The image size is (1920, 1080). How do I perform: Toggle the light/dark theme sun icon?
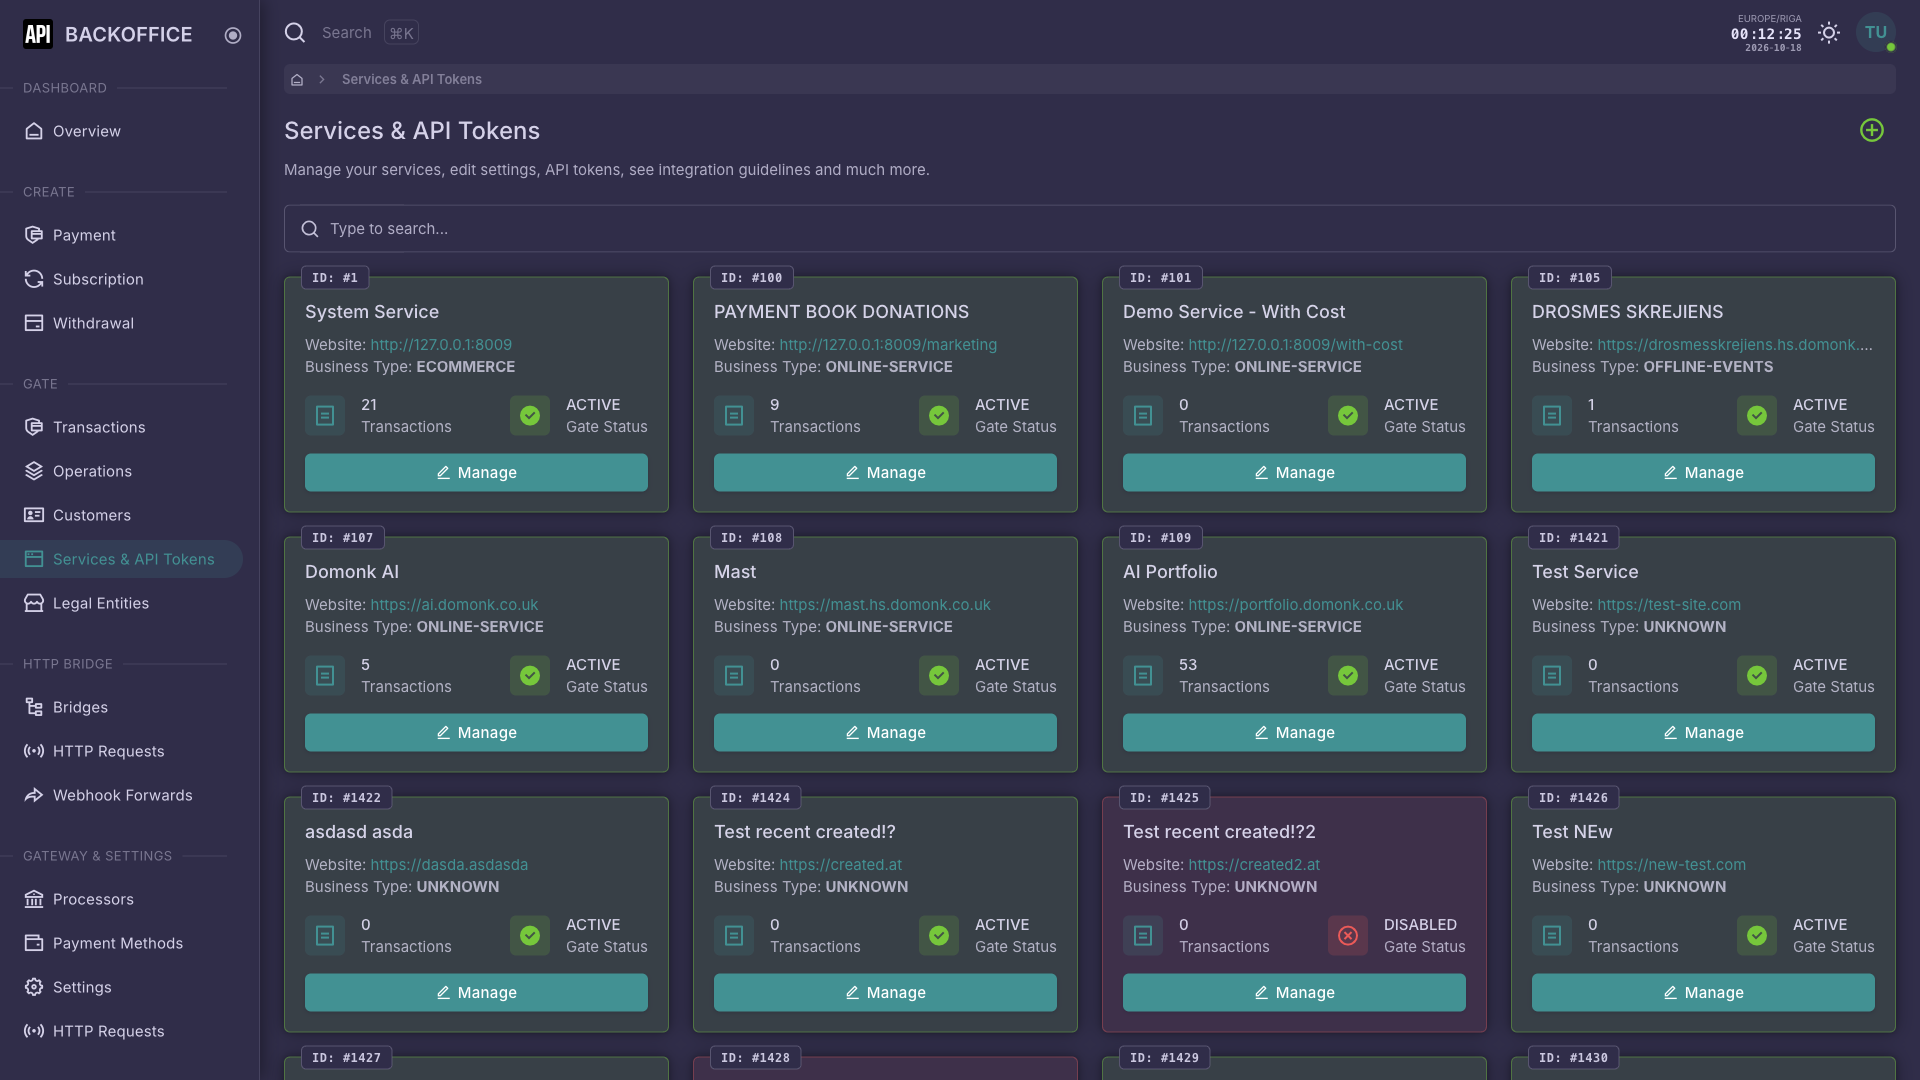coord(1829,33)
